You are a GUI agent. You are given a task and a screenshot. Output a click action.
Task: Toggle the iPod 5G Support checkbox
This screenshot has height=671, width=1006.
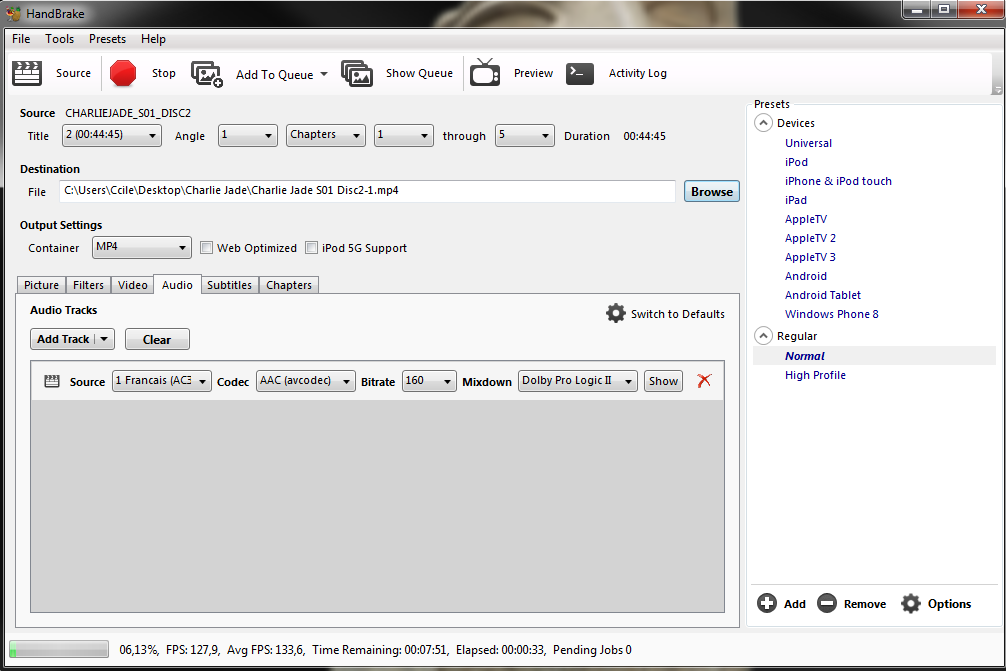click(x=312, y=248)
